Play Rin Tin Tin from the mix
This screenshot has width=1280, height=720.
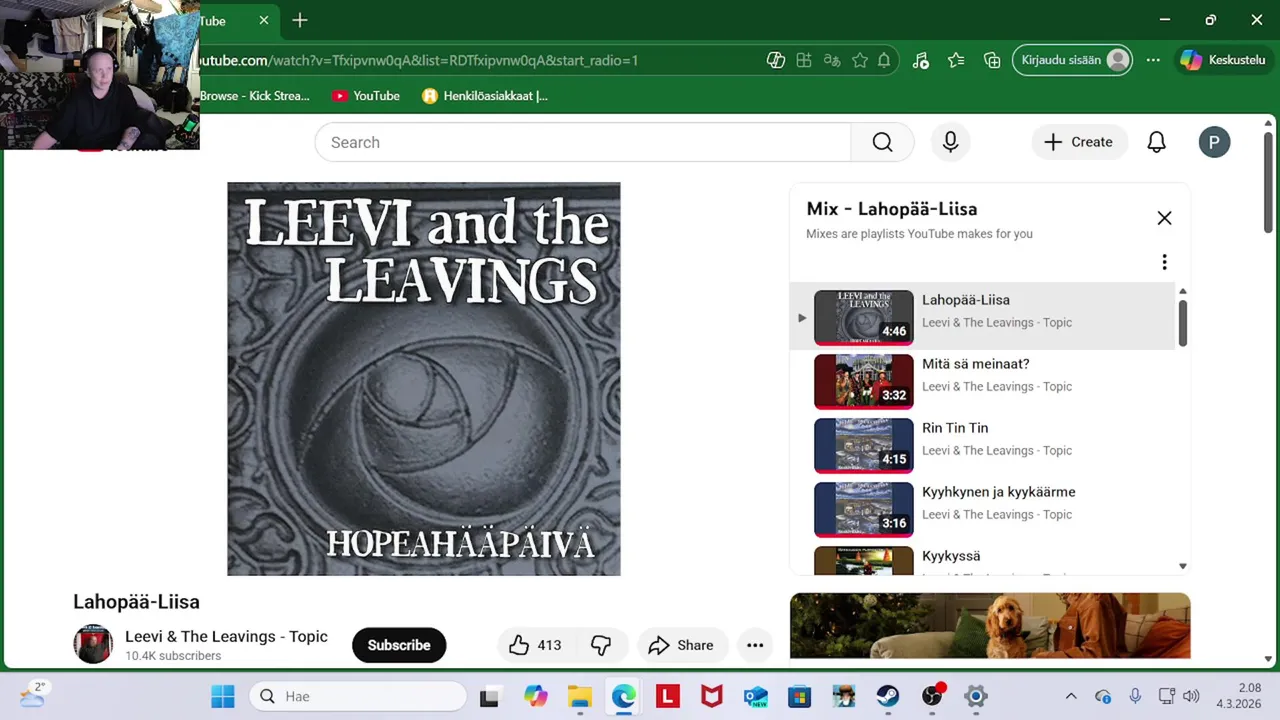click(982, 445)
